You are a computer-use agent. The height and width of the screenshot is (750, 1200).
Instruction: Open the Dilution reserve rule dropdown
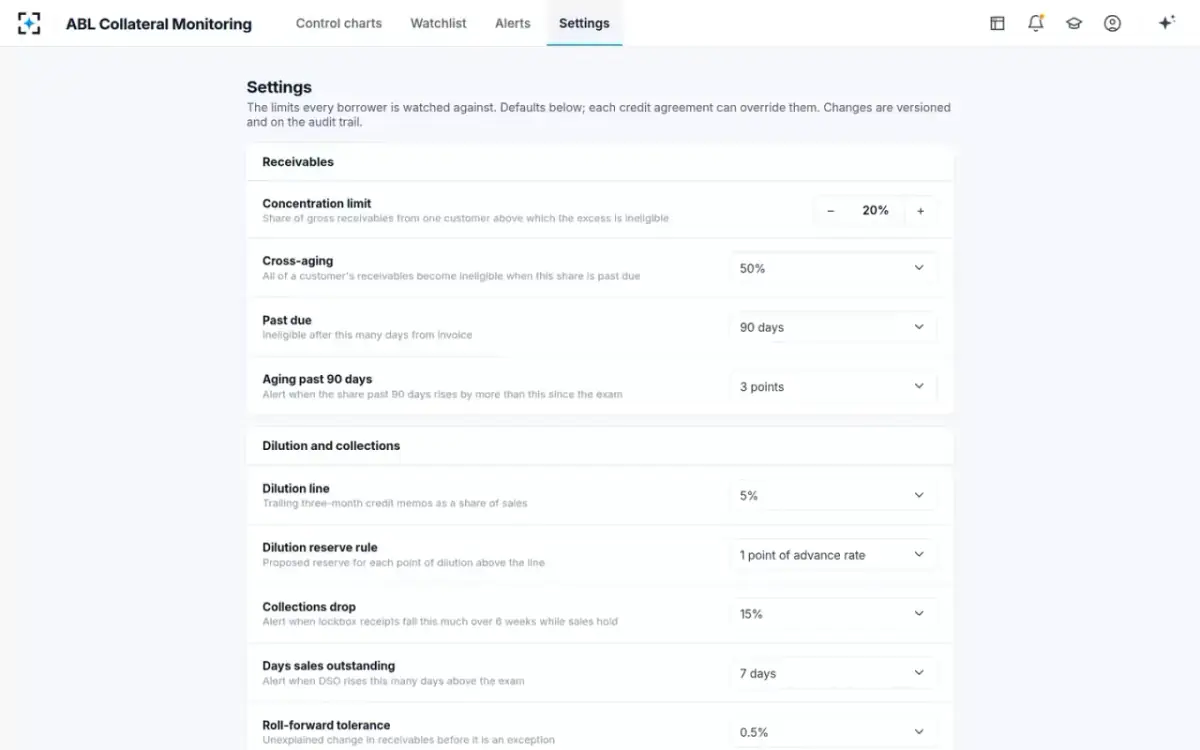pos(833,555)
